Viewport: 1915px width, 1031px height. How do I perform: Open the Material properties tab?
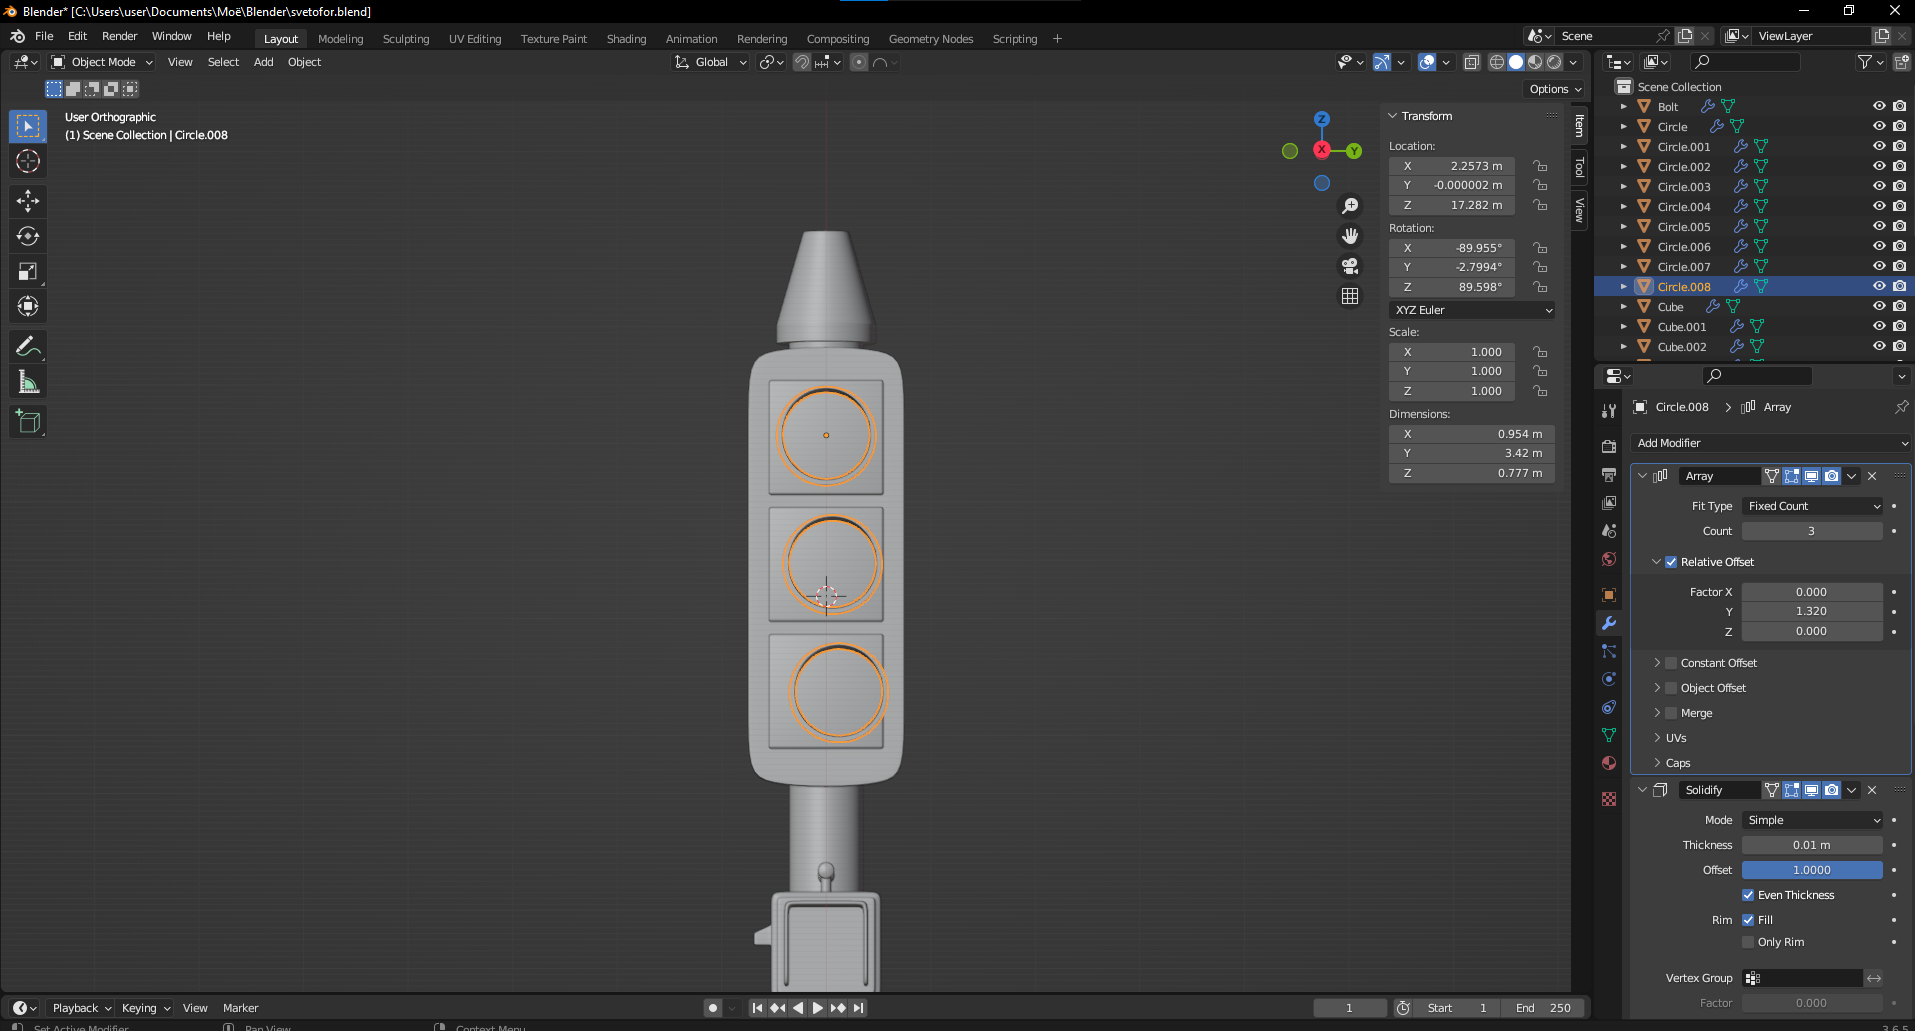(1609, 763)
